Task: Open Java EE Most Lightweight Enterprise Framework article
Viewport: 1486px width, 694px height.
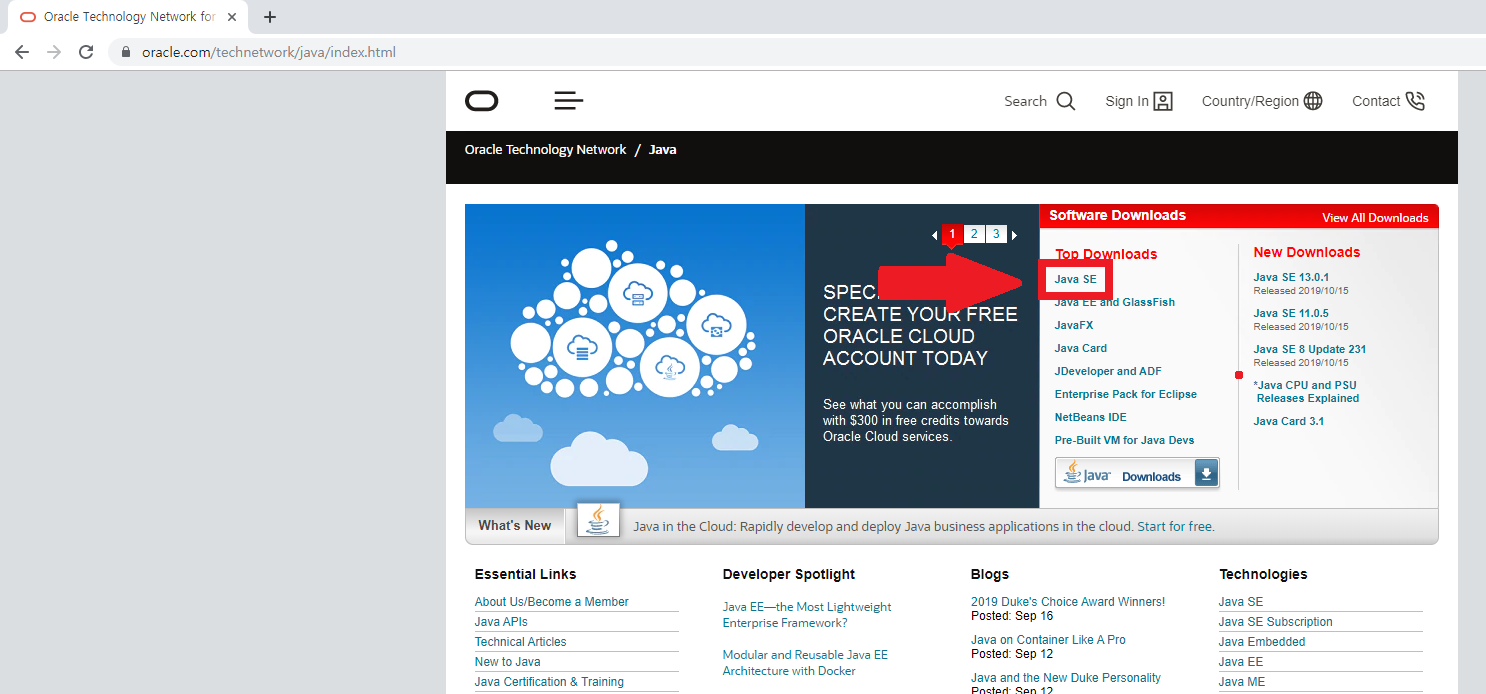Action: [807, 615]
